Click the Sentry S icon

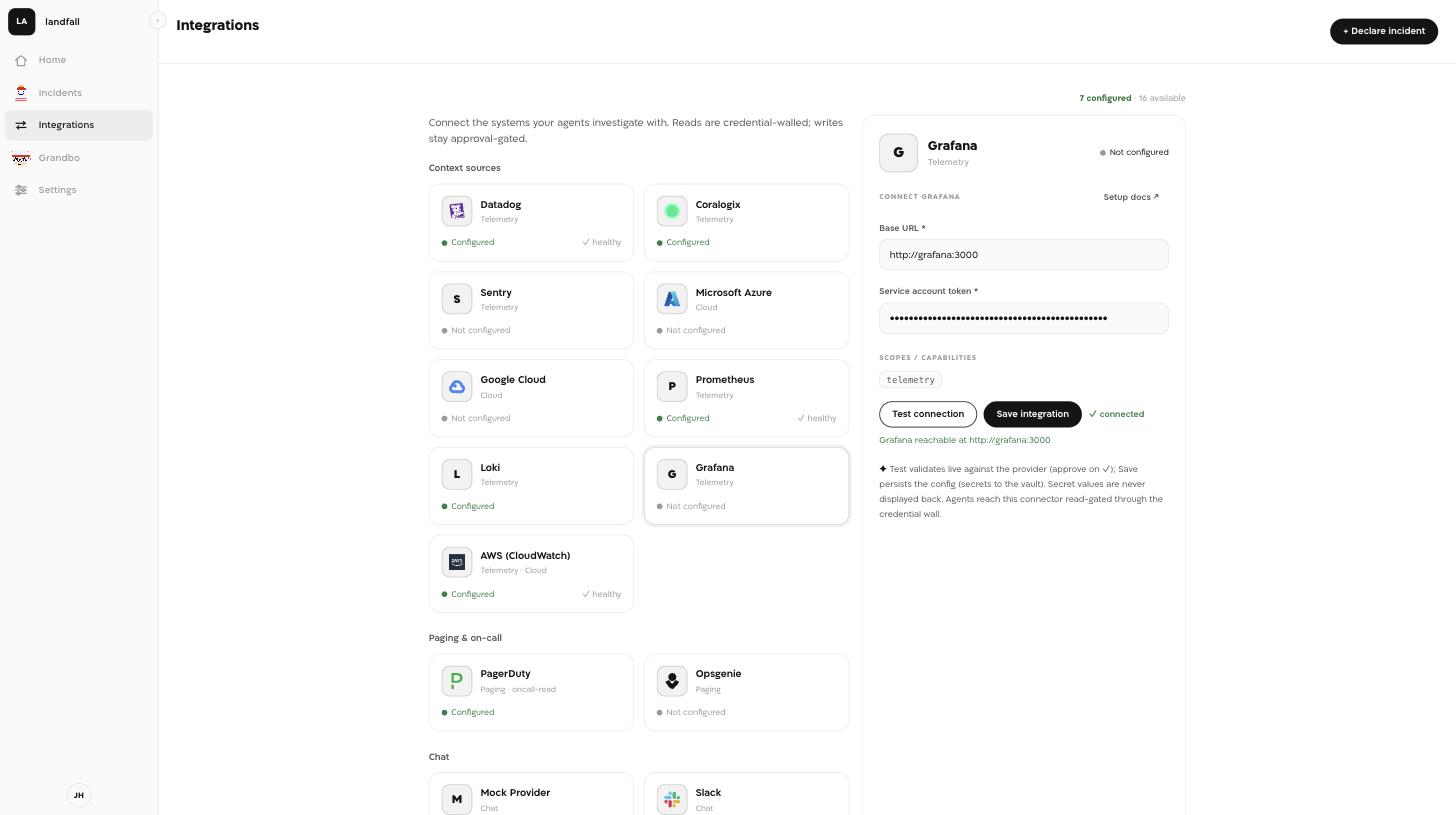pyautogui.click(x=457, y=299)
